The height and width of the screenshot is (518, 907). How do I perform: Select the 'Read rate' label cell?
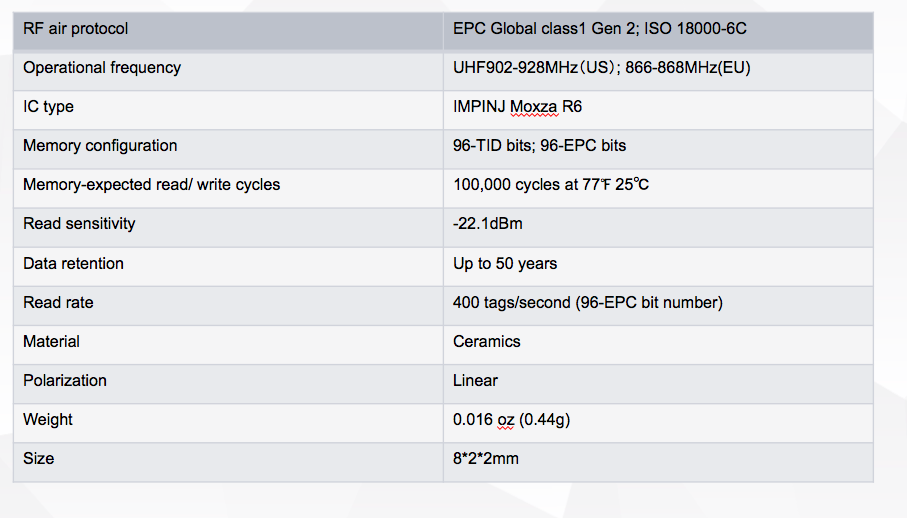(58, 303)
